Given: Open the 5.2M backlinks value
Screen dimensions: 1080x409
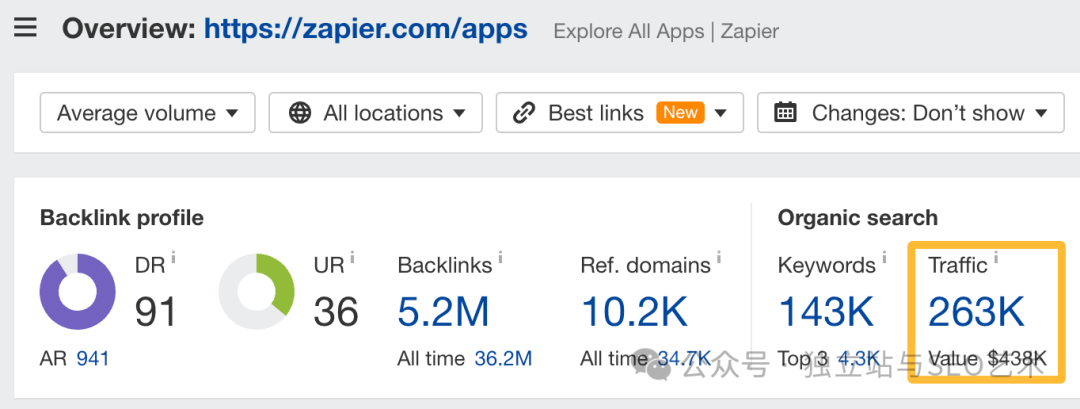Looking at the screenshot, I should coord(444,312).
